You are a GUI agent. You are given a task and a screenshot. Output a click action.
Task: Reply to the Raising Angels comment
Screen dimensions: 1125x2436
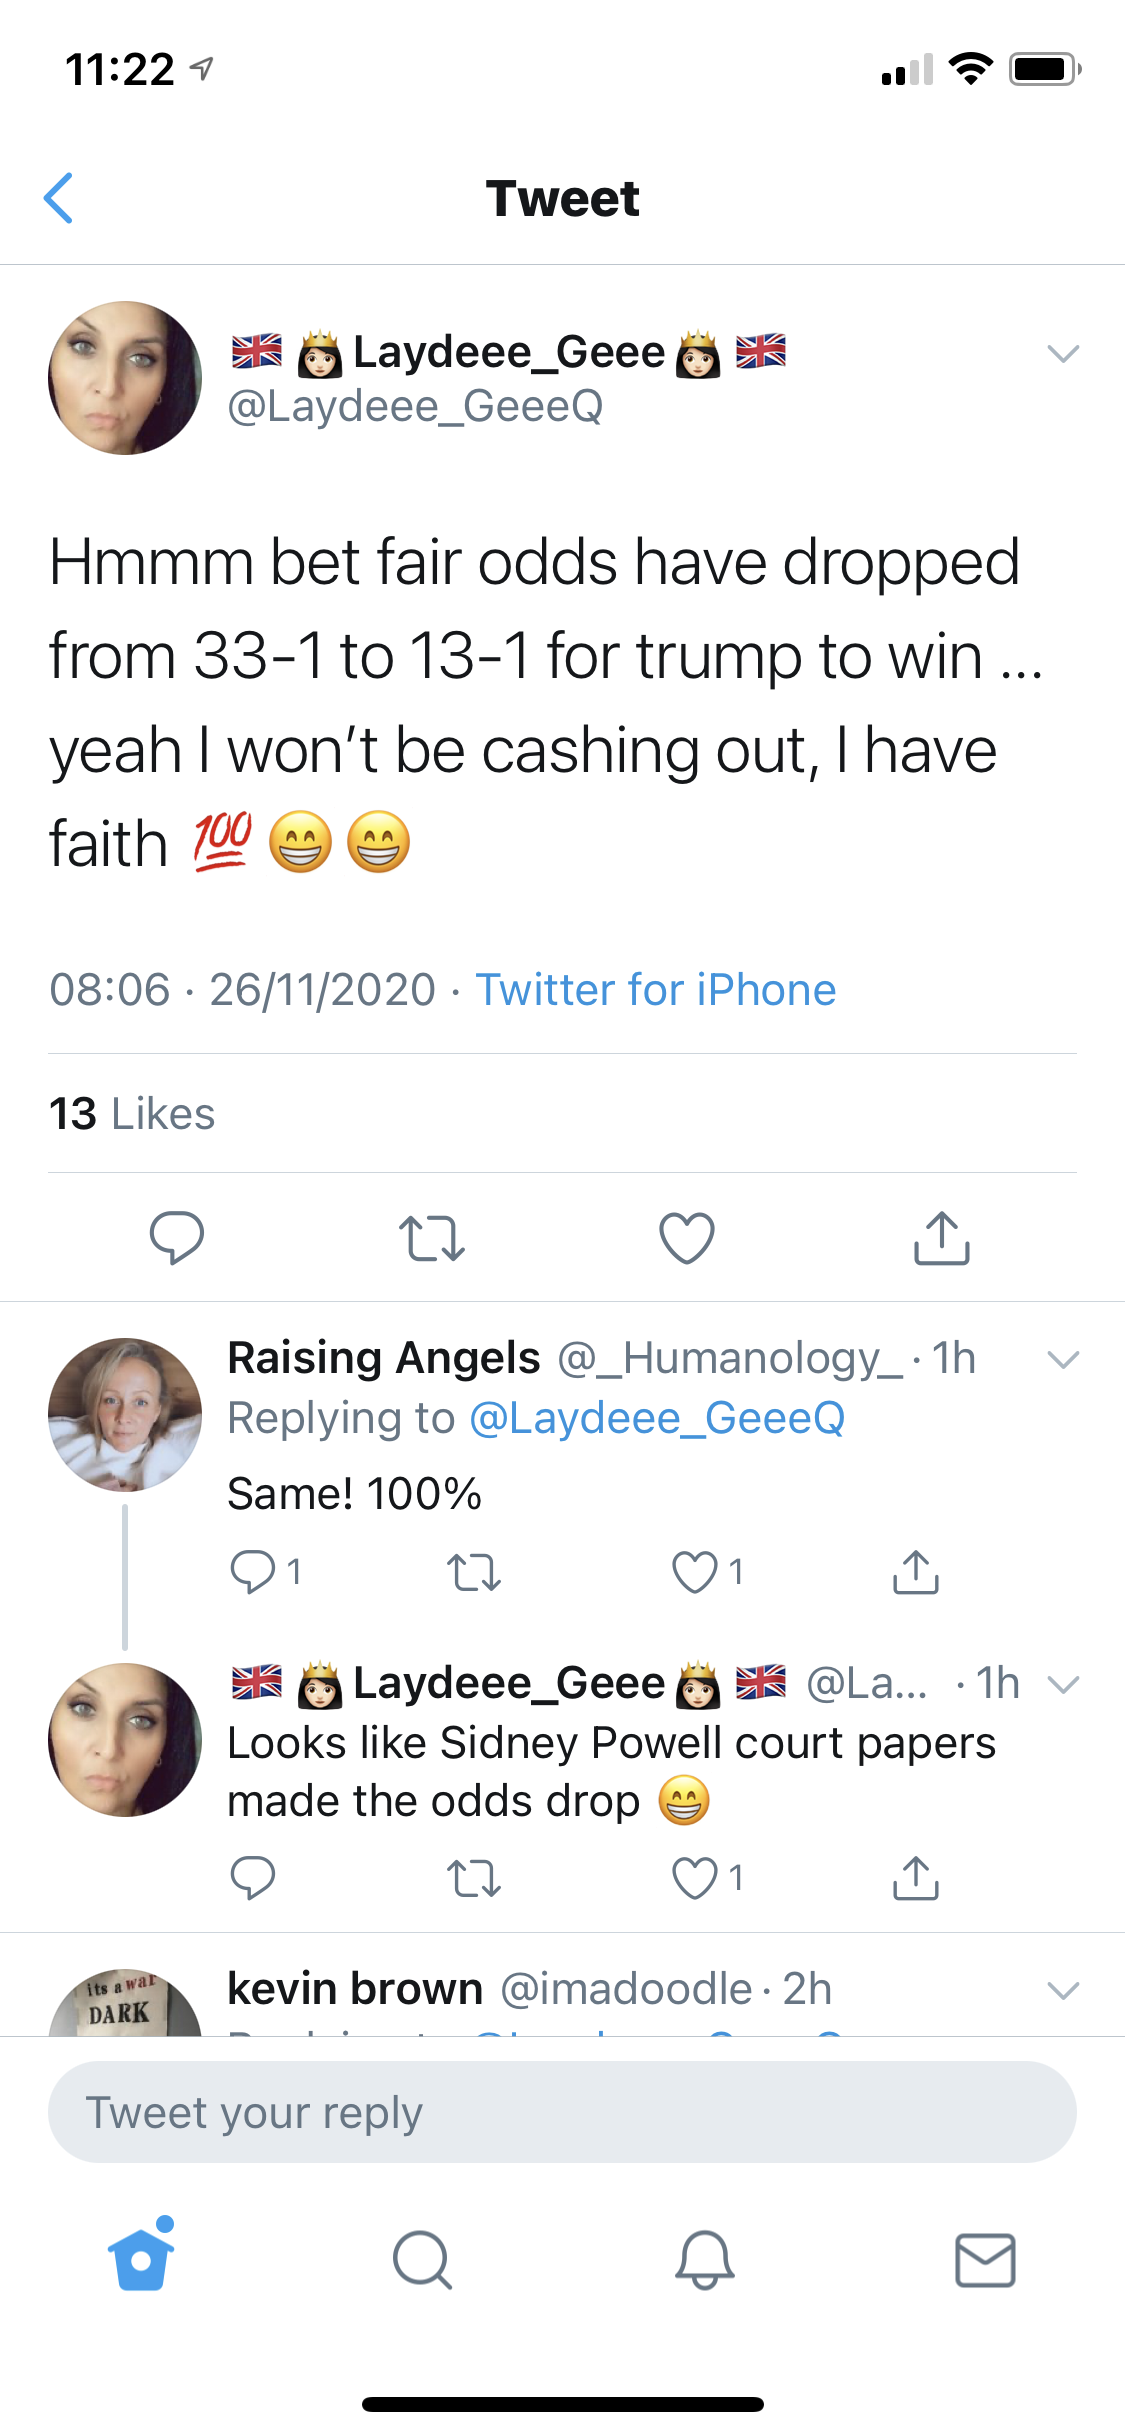[252, 1572]
